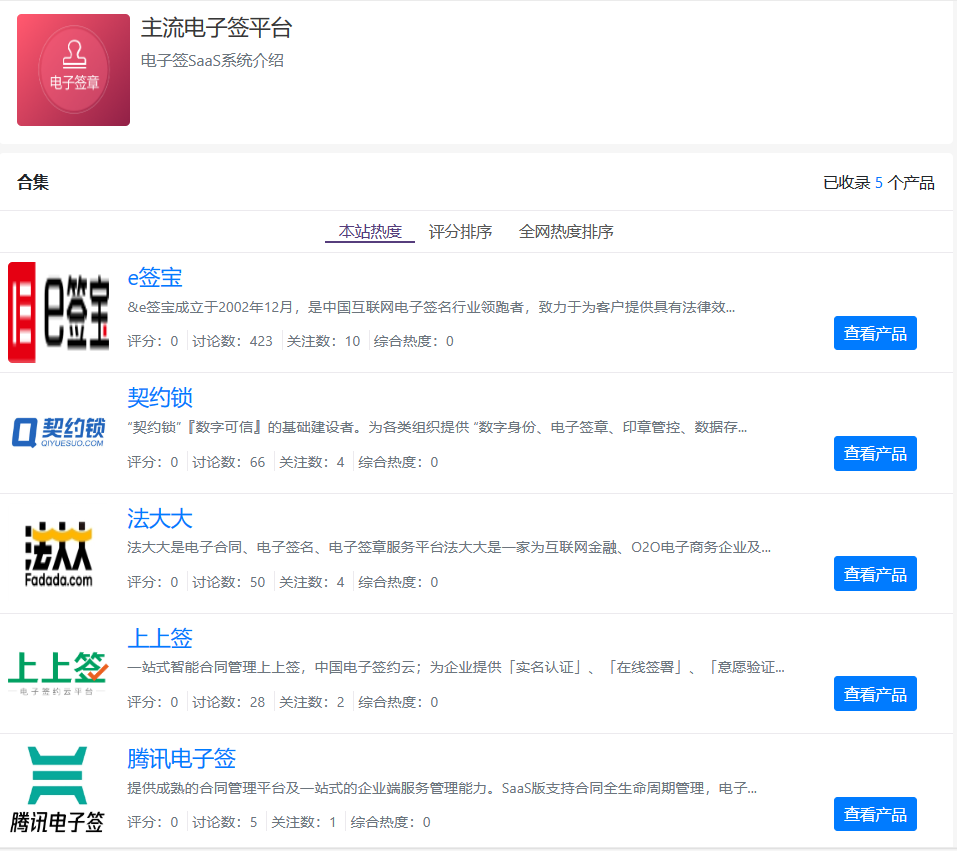957x851 pixels.
Task: Click the 电子签SaaS系统介绍 subtitle
Action: [x=212, y=60]
